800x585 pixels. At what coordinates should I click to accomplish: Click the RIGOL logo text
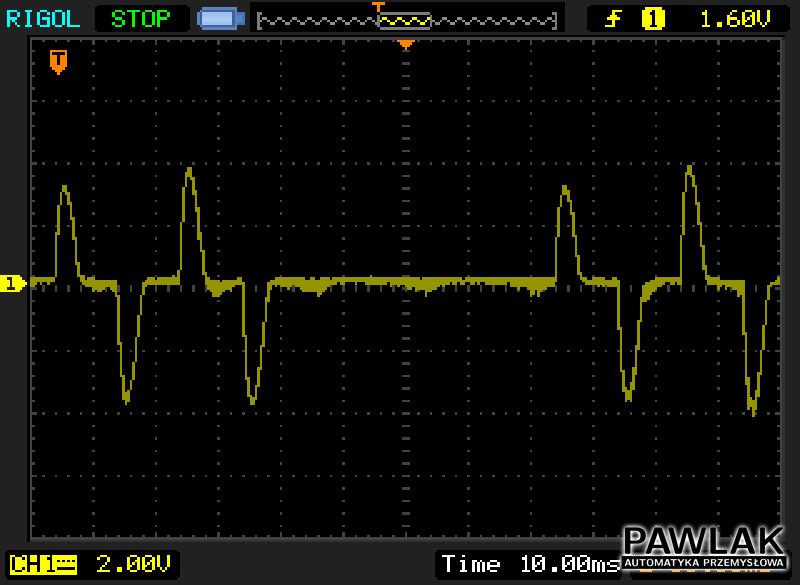click(x=43, y=19)
